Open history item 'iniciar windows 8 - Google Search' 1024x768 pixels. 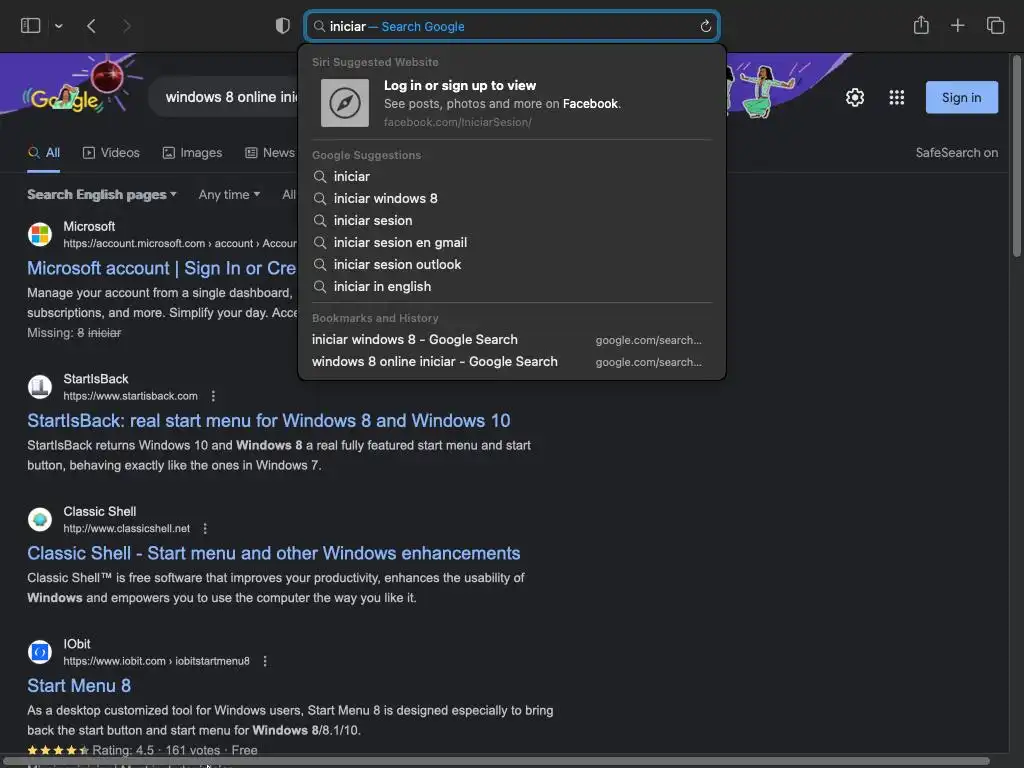(512, 340)
